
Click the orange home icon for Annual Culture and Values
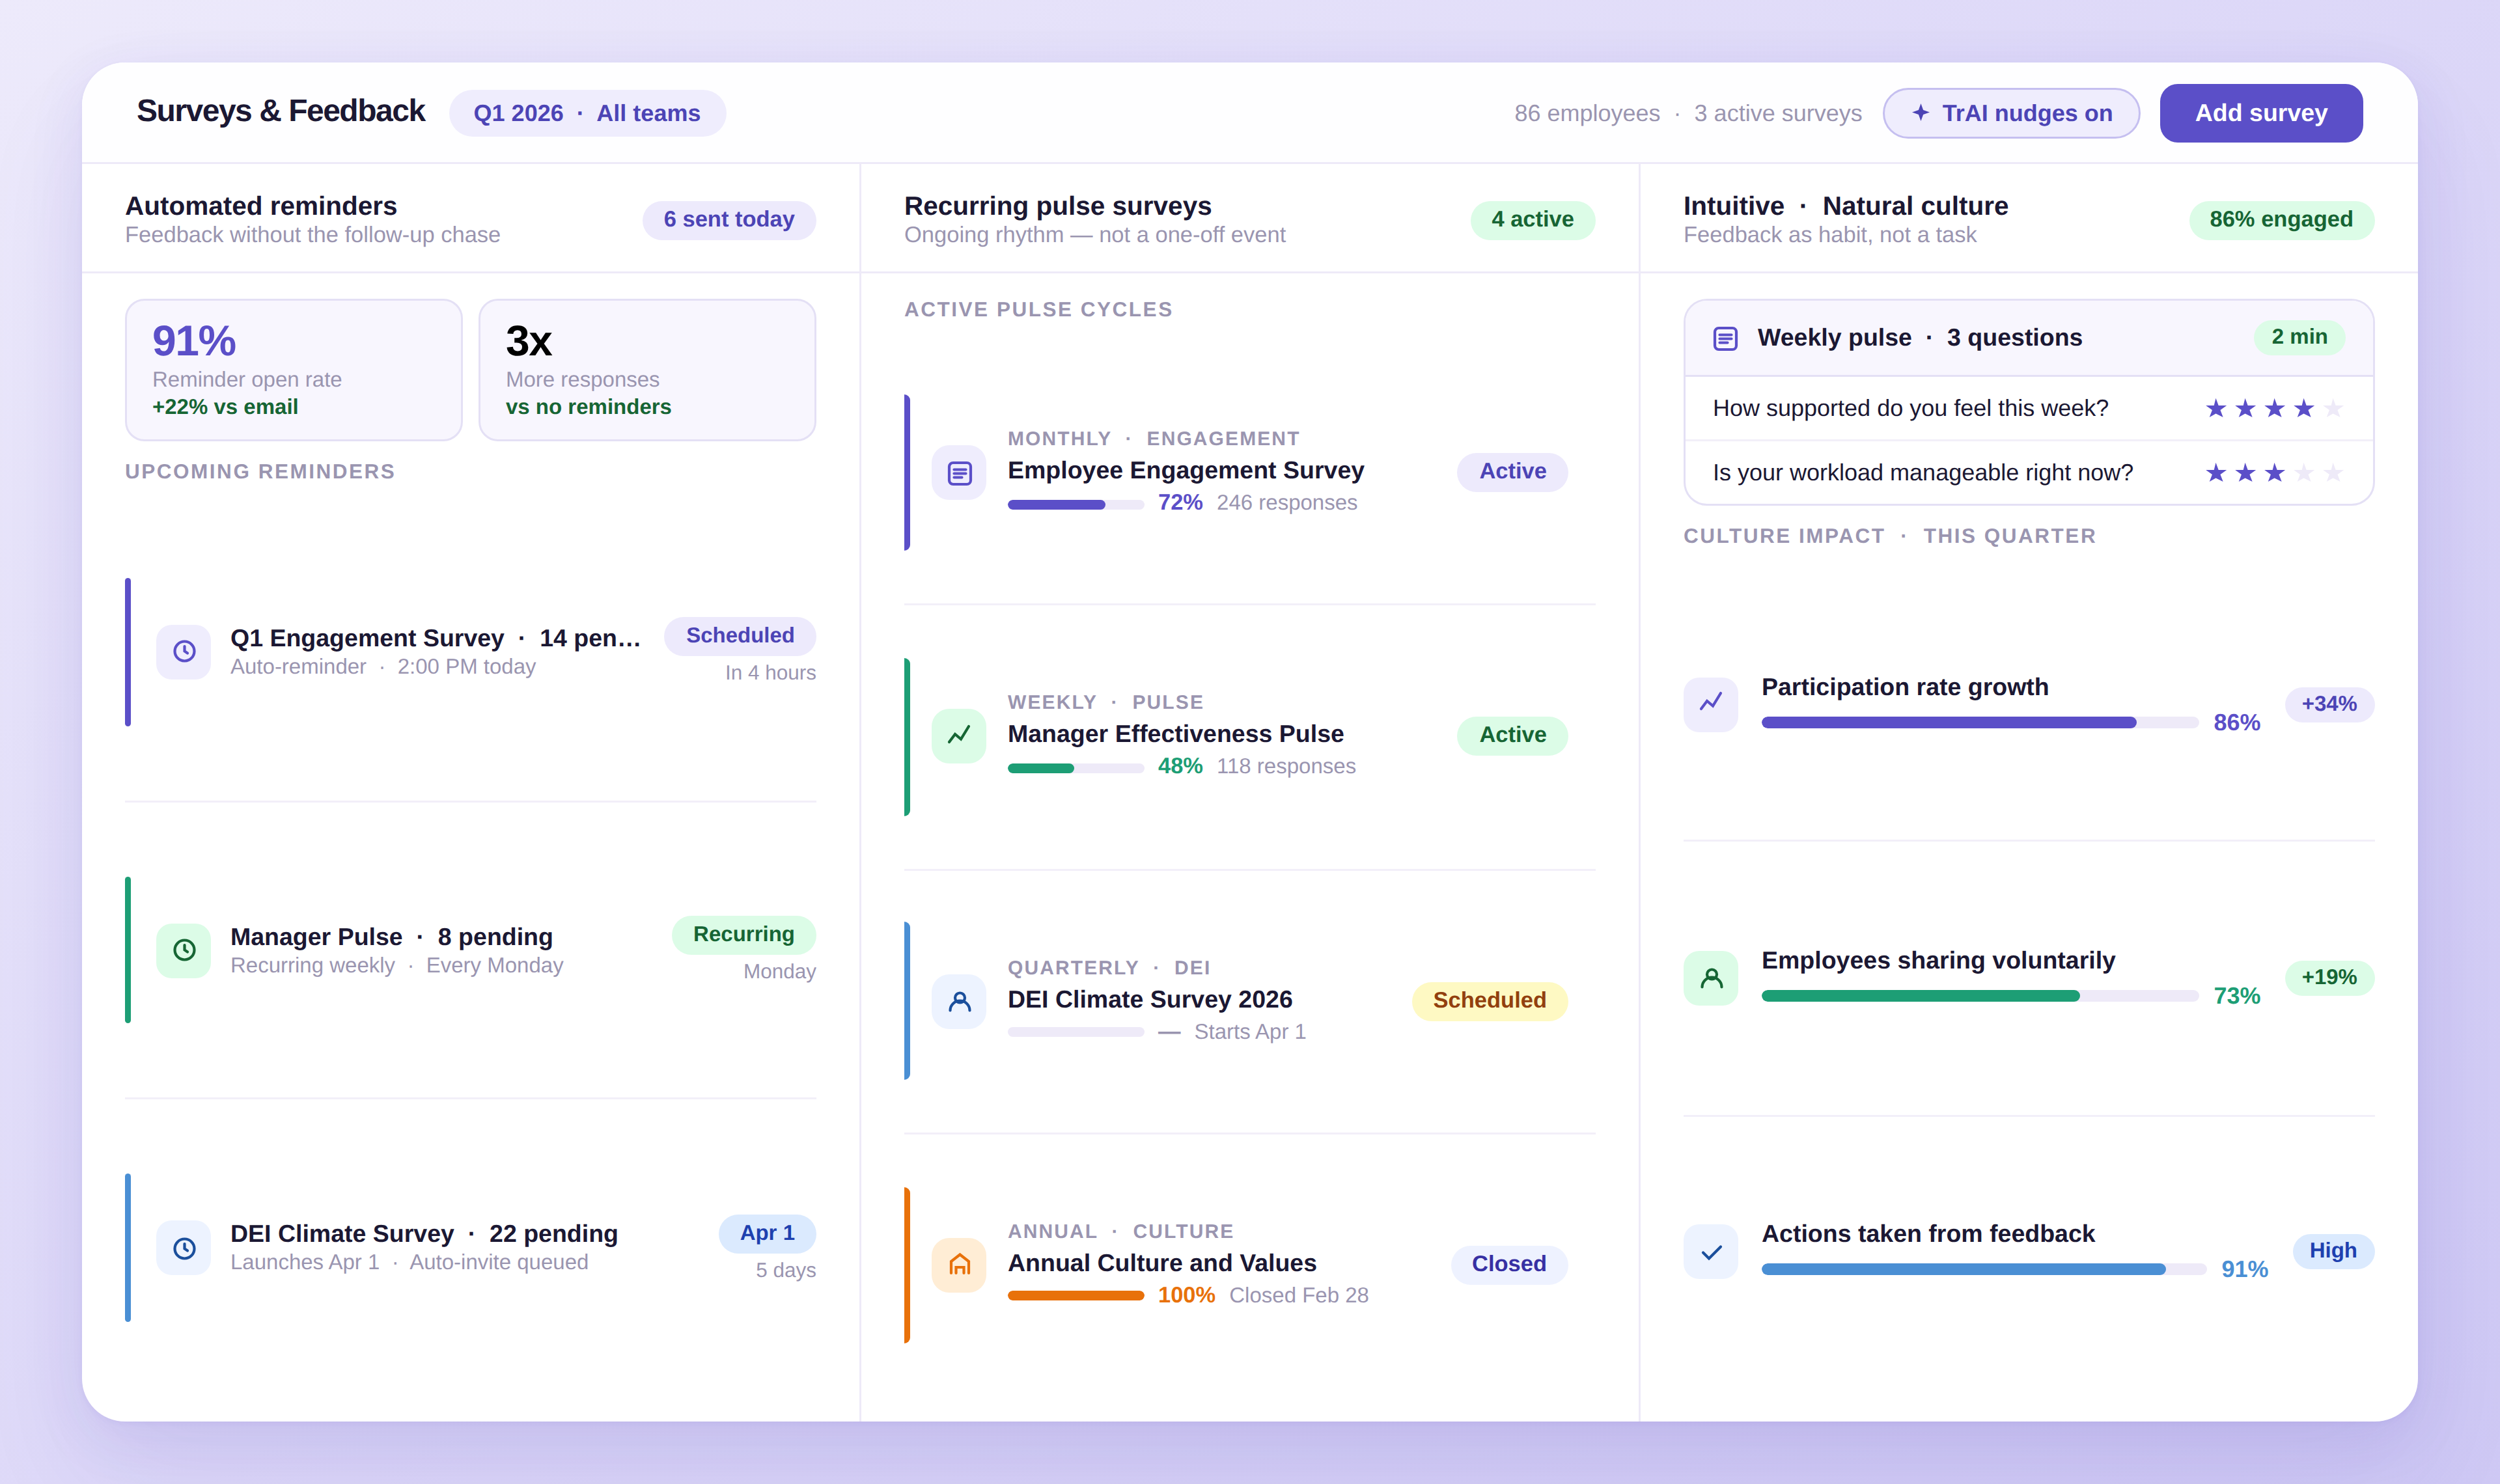pyautogui.click(x=959, y=1265)
